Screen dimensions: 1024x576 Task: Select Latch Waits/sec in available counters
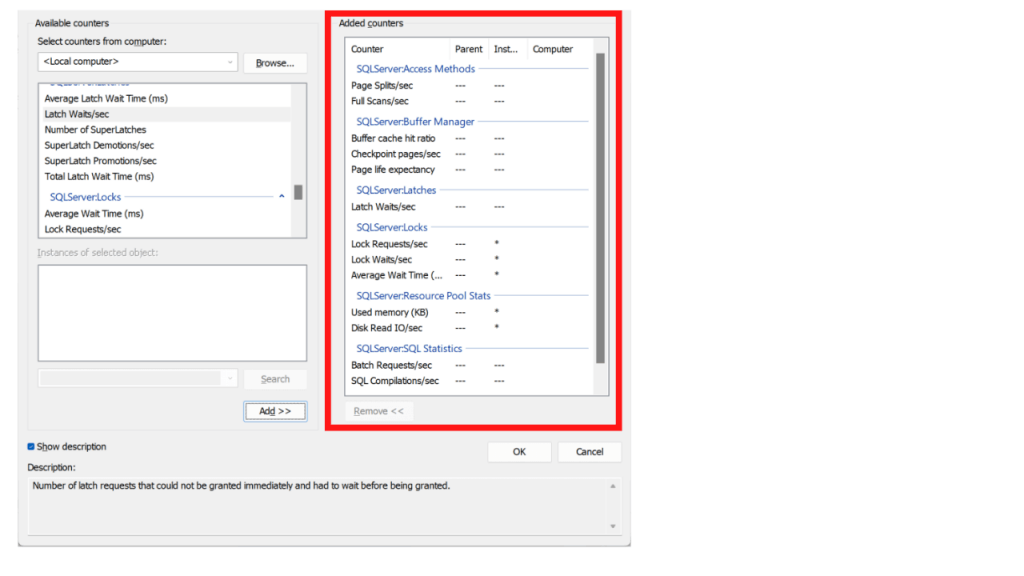tap(76, 114)
